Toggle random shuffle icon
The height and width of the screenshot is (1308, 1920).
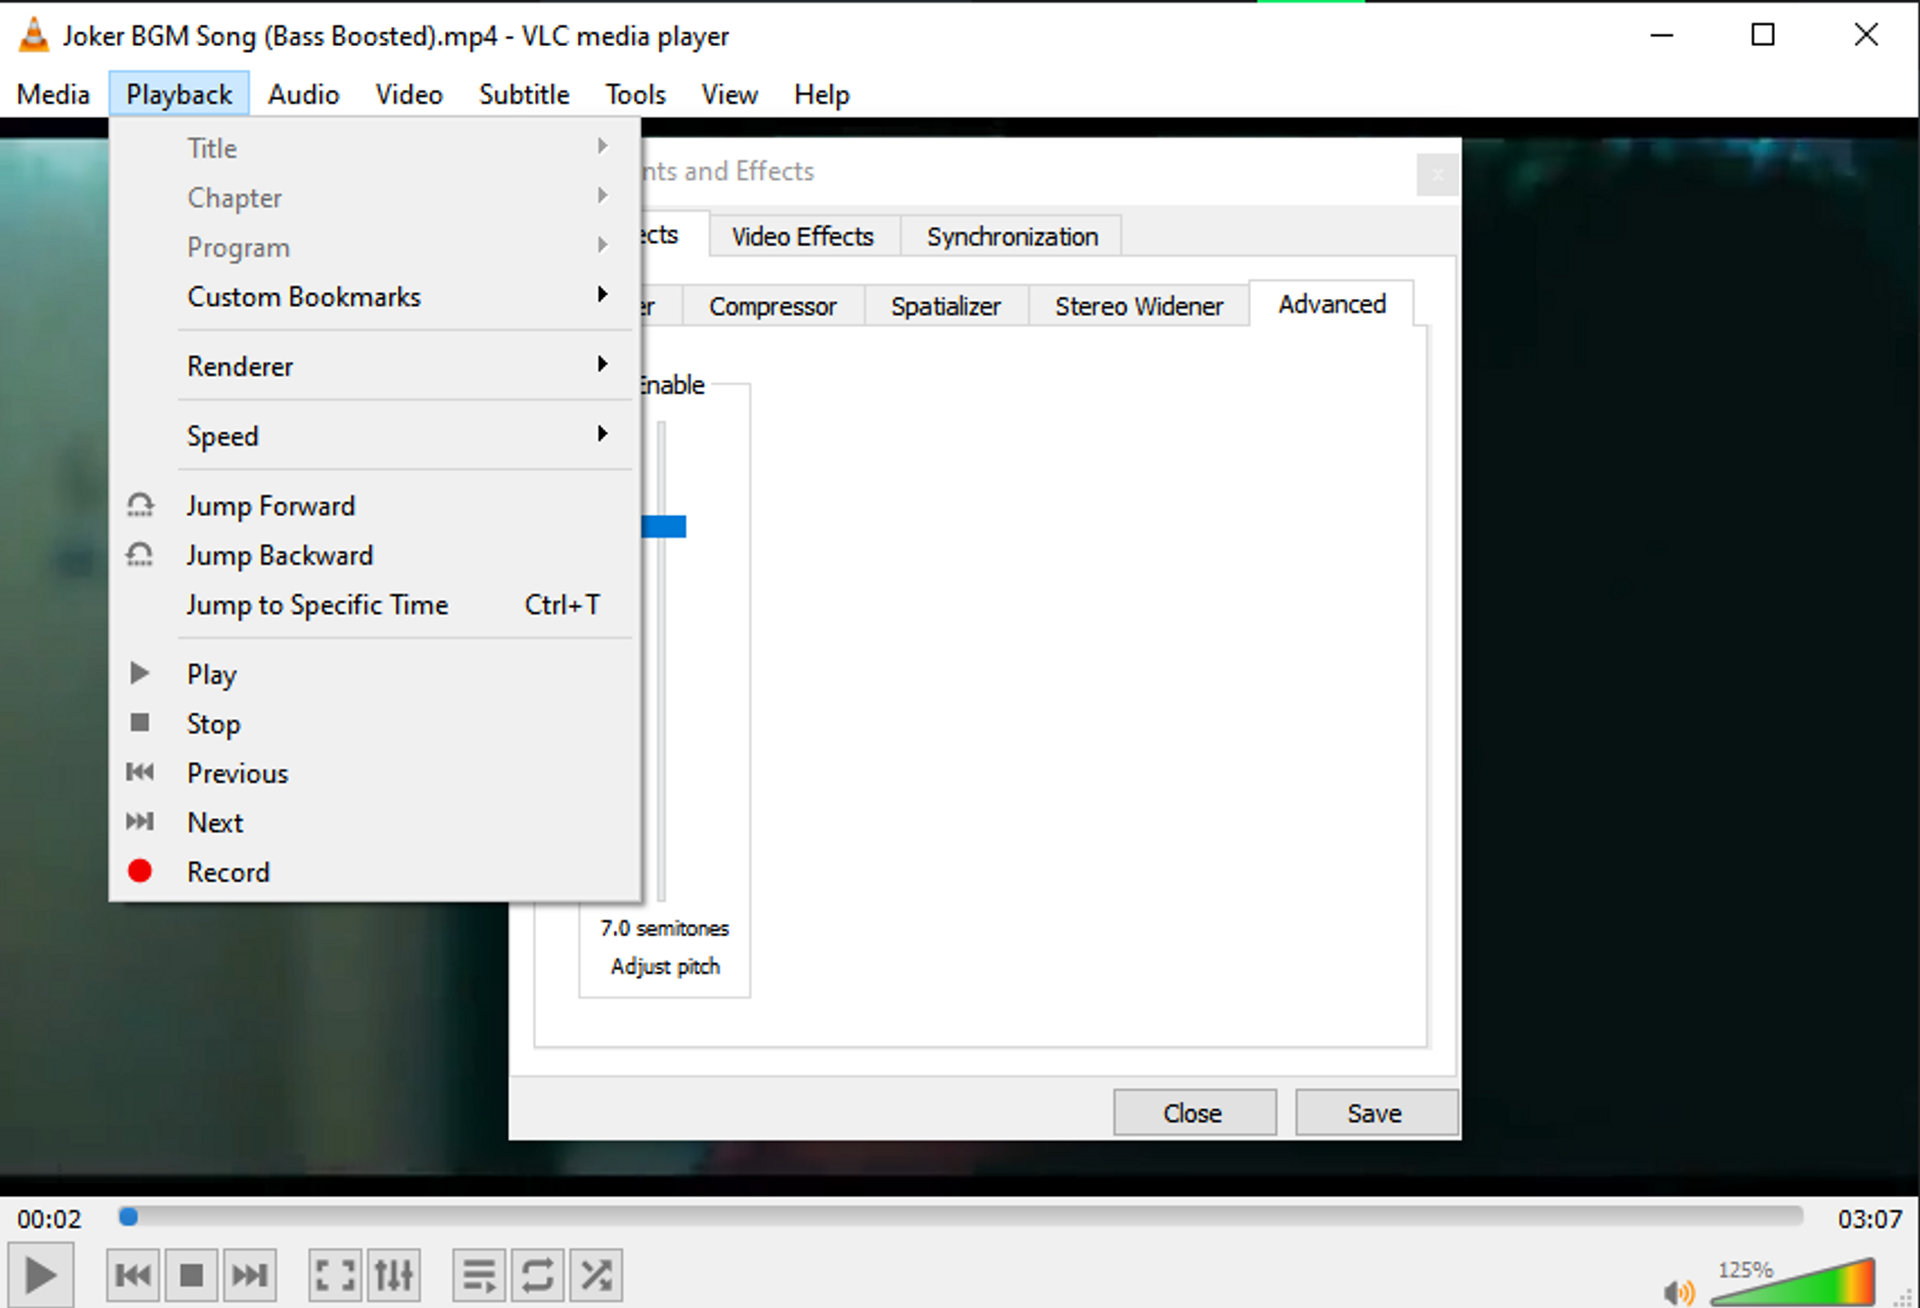click(596, 1275)
